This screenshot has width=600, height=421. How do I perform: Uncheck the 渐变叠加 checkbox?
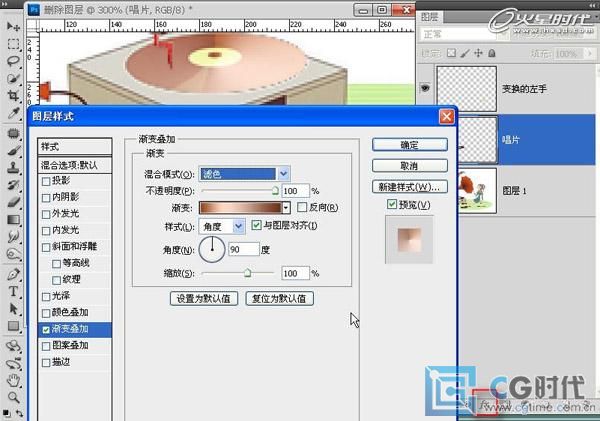tap(46, 330)
